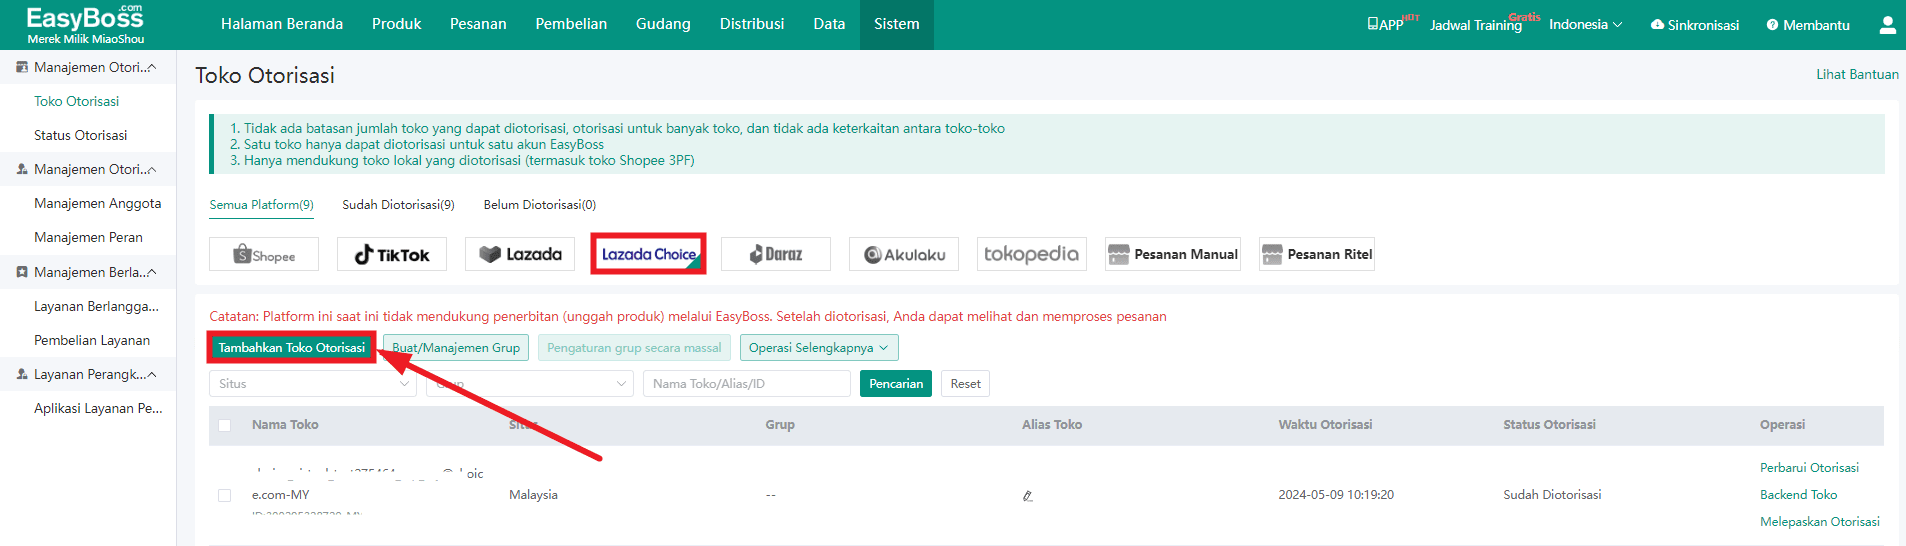Viewport: 1906px width, 546px height.
Task: Collapse the Layanan Perangk sidebar group
Action: [152, 374]
